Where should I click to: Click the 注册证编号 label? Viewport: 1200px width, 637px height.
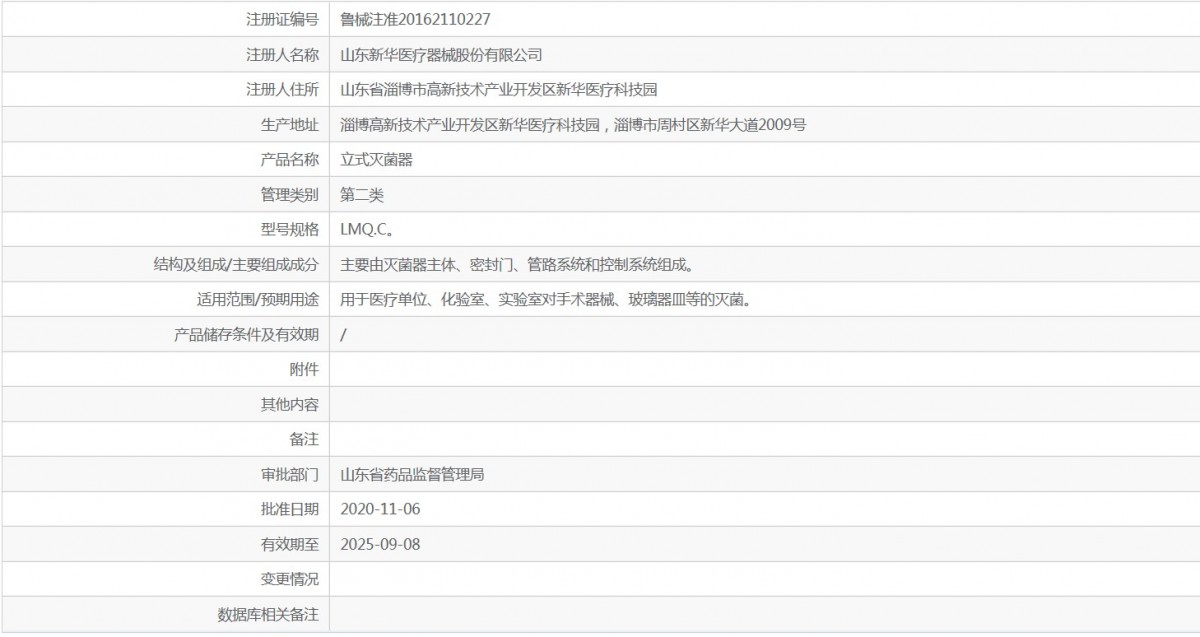point(282,19)
